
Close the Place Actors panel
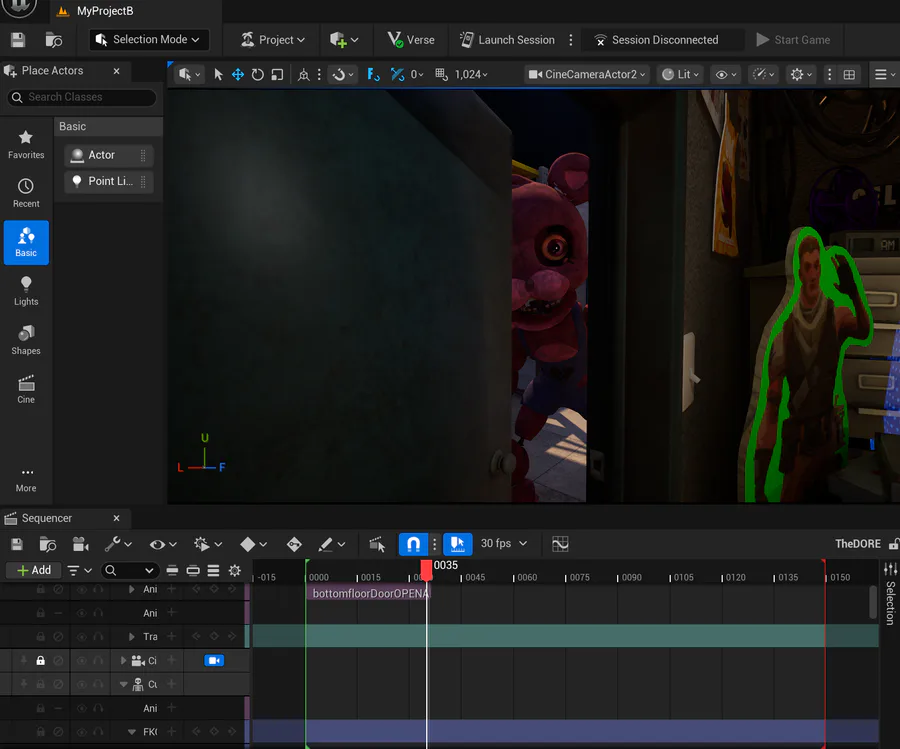pyautogui.click(x=117, y=71)
